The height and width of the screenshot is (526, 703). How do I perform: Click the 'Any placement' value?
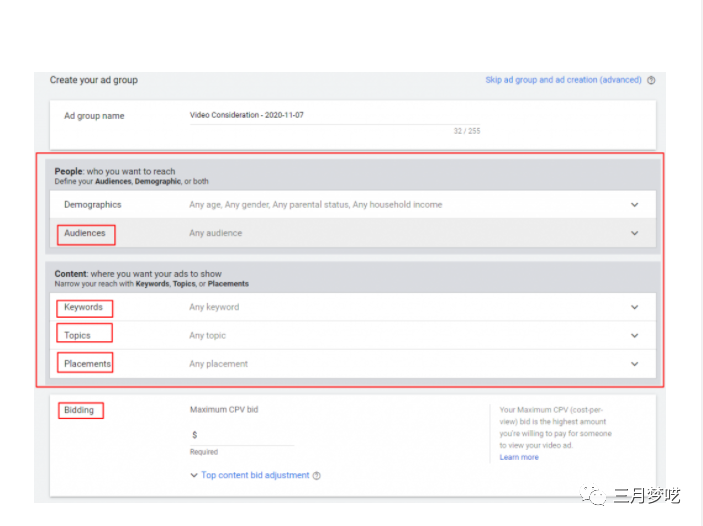coord(218,364)
